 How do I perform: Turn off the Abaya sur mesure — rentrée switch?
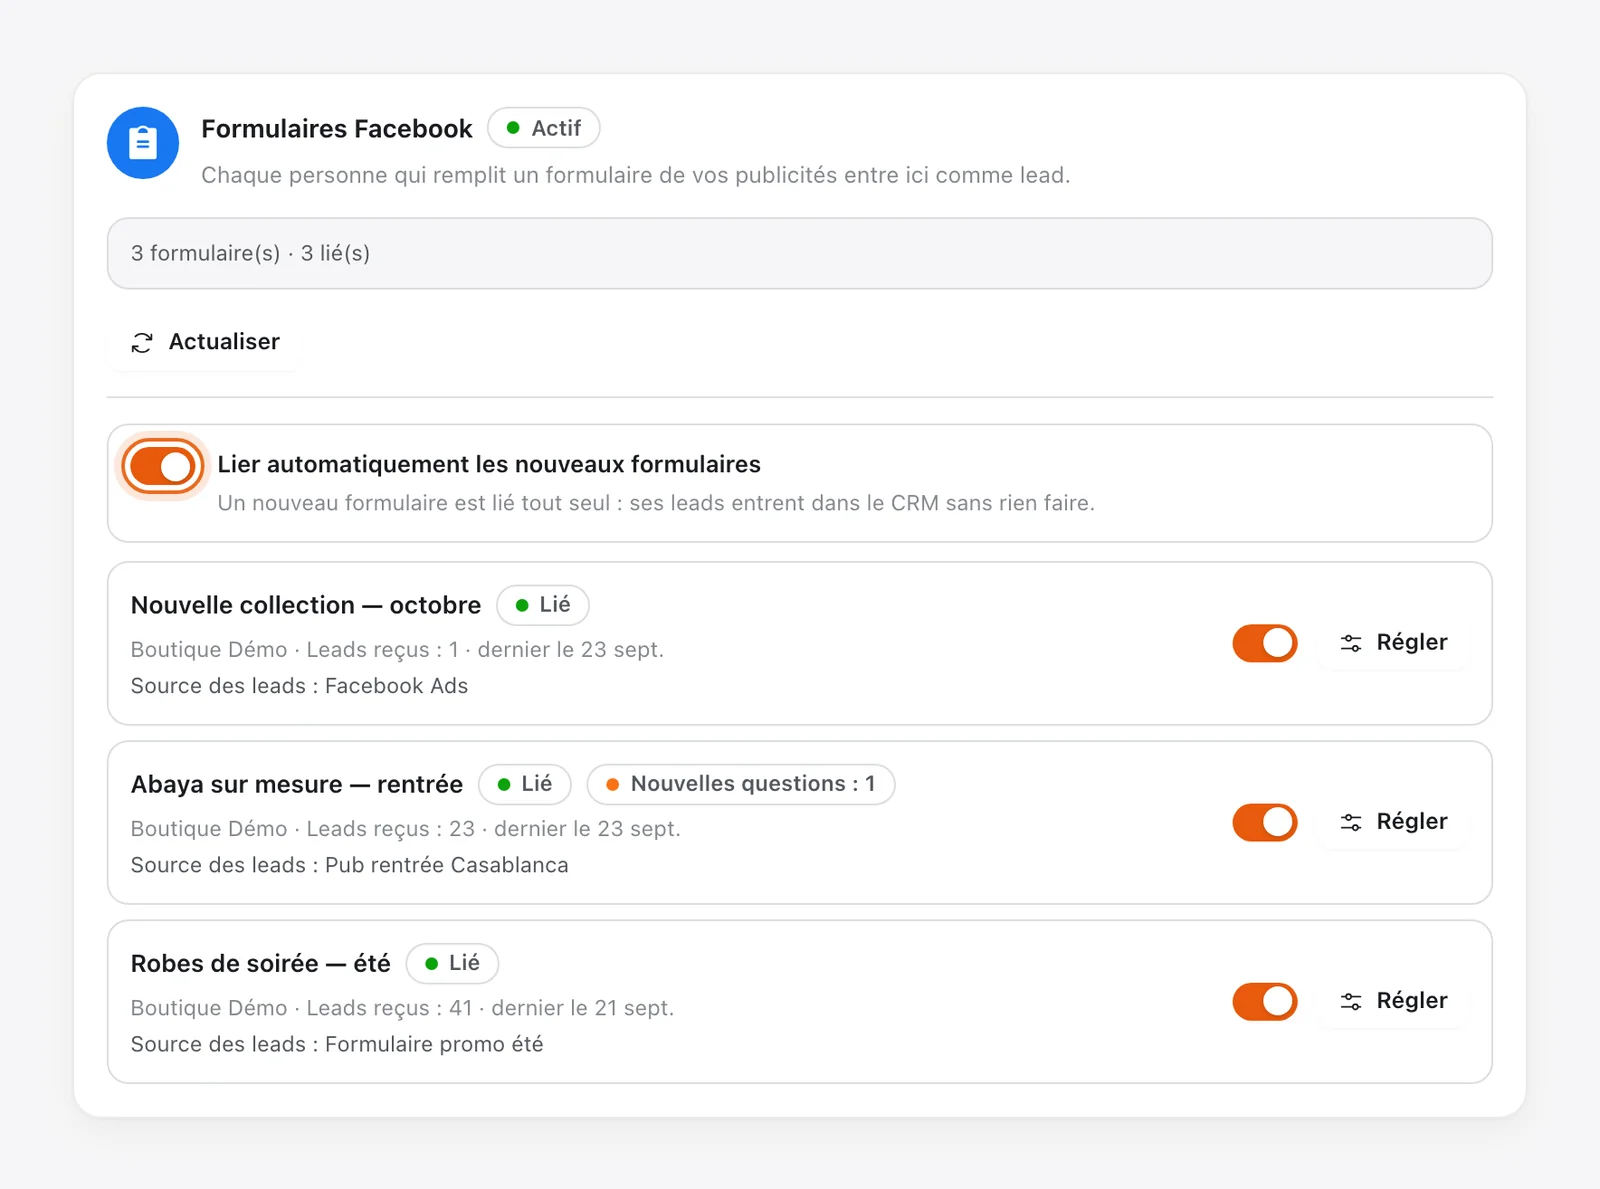coord(1265,822)
